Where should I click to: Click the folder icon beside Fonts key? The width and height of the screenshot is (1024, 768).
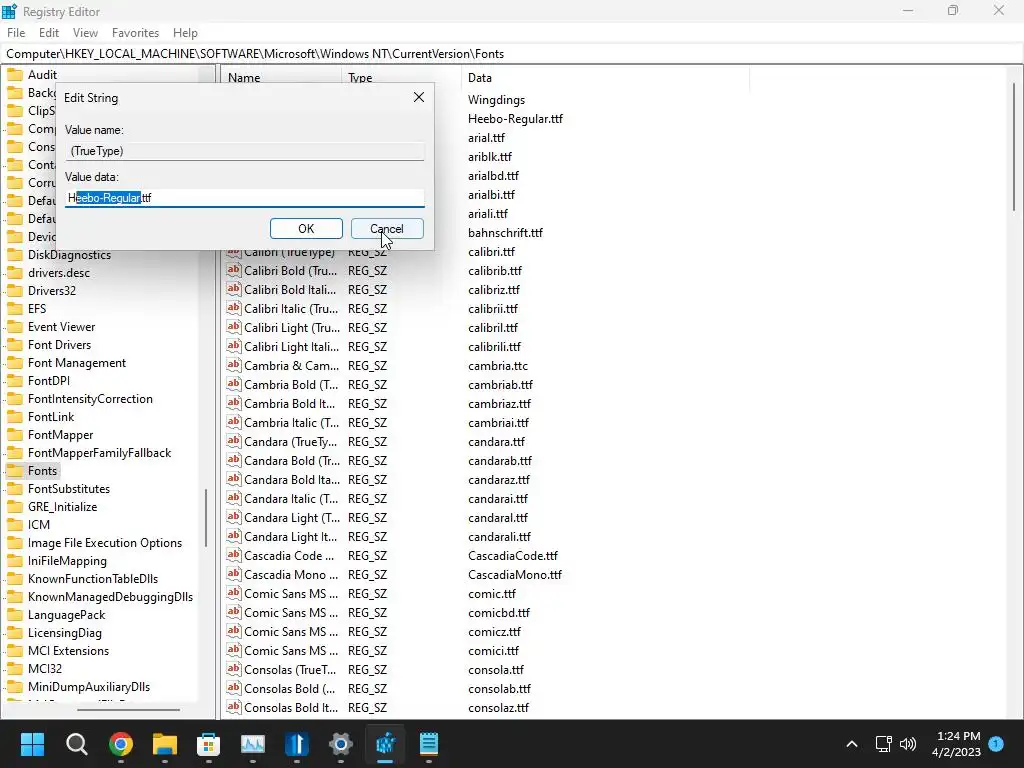(14, 470)
